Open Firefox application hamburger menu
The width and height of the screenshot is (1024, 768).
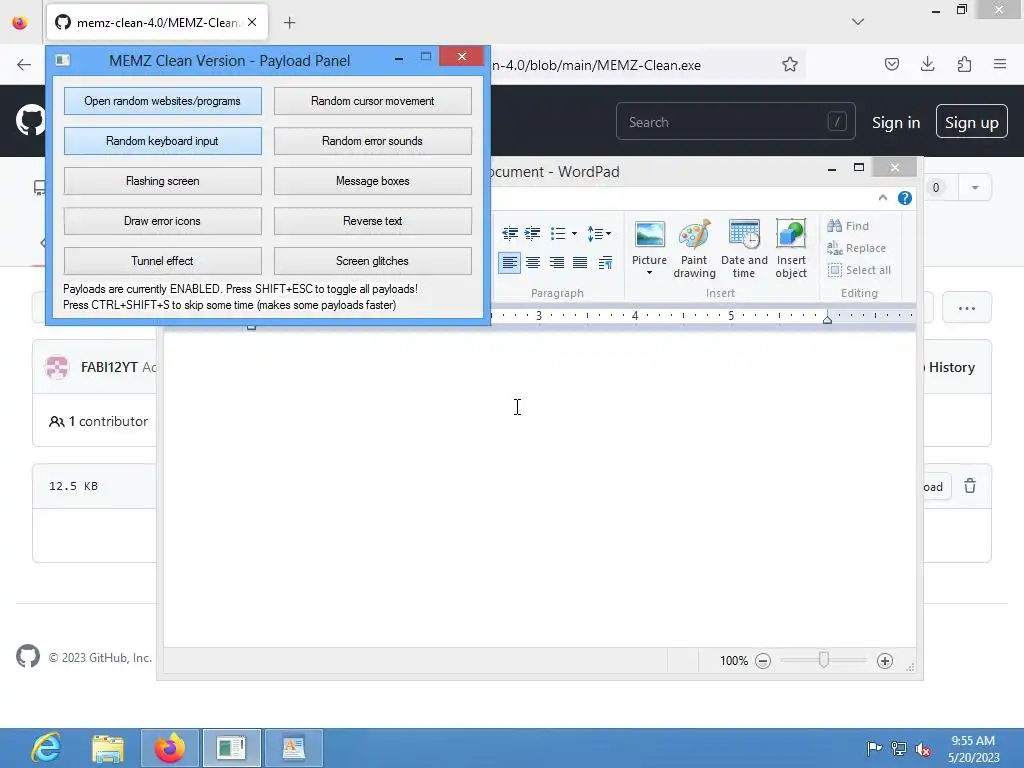click(x=1000, y=64)
